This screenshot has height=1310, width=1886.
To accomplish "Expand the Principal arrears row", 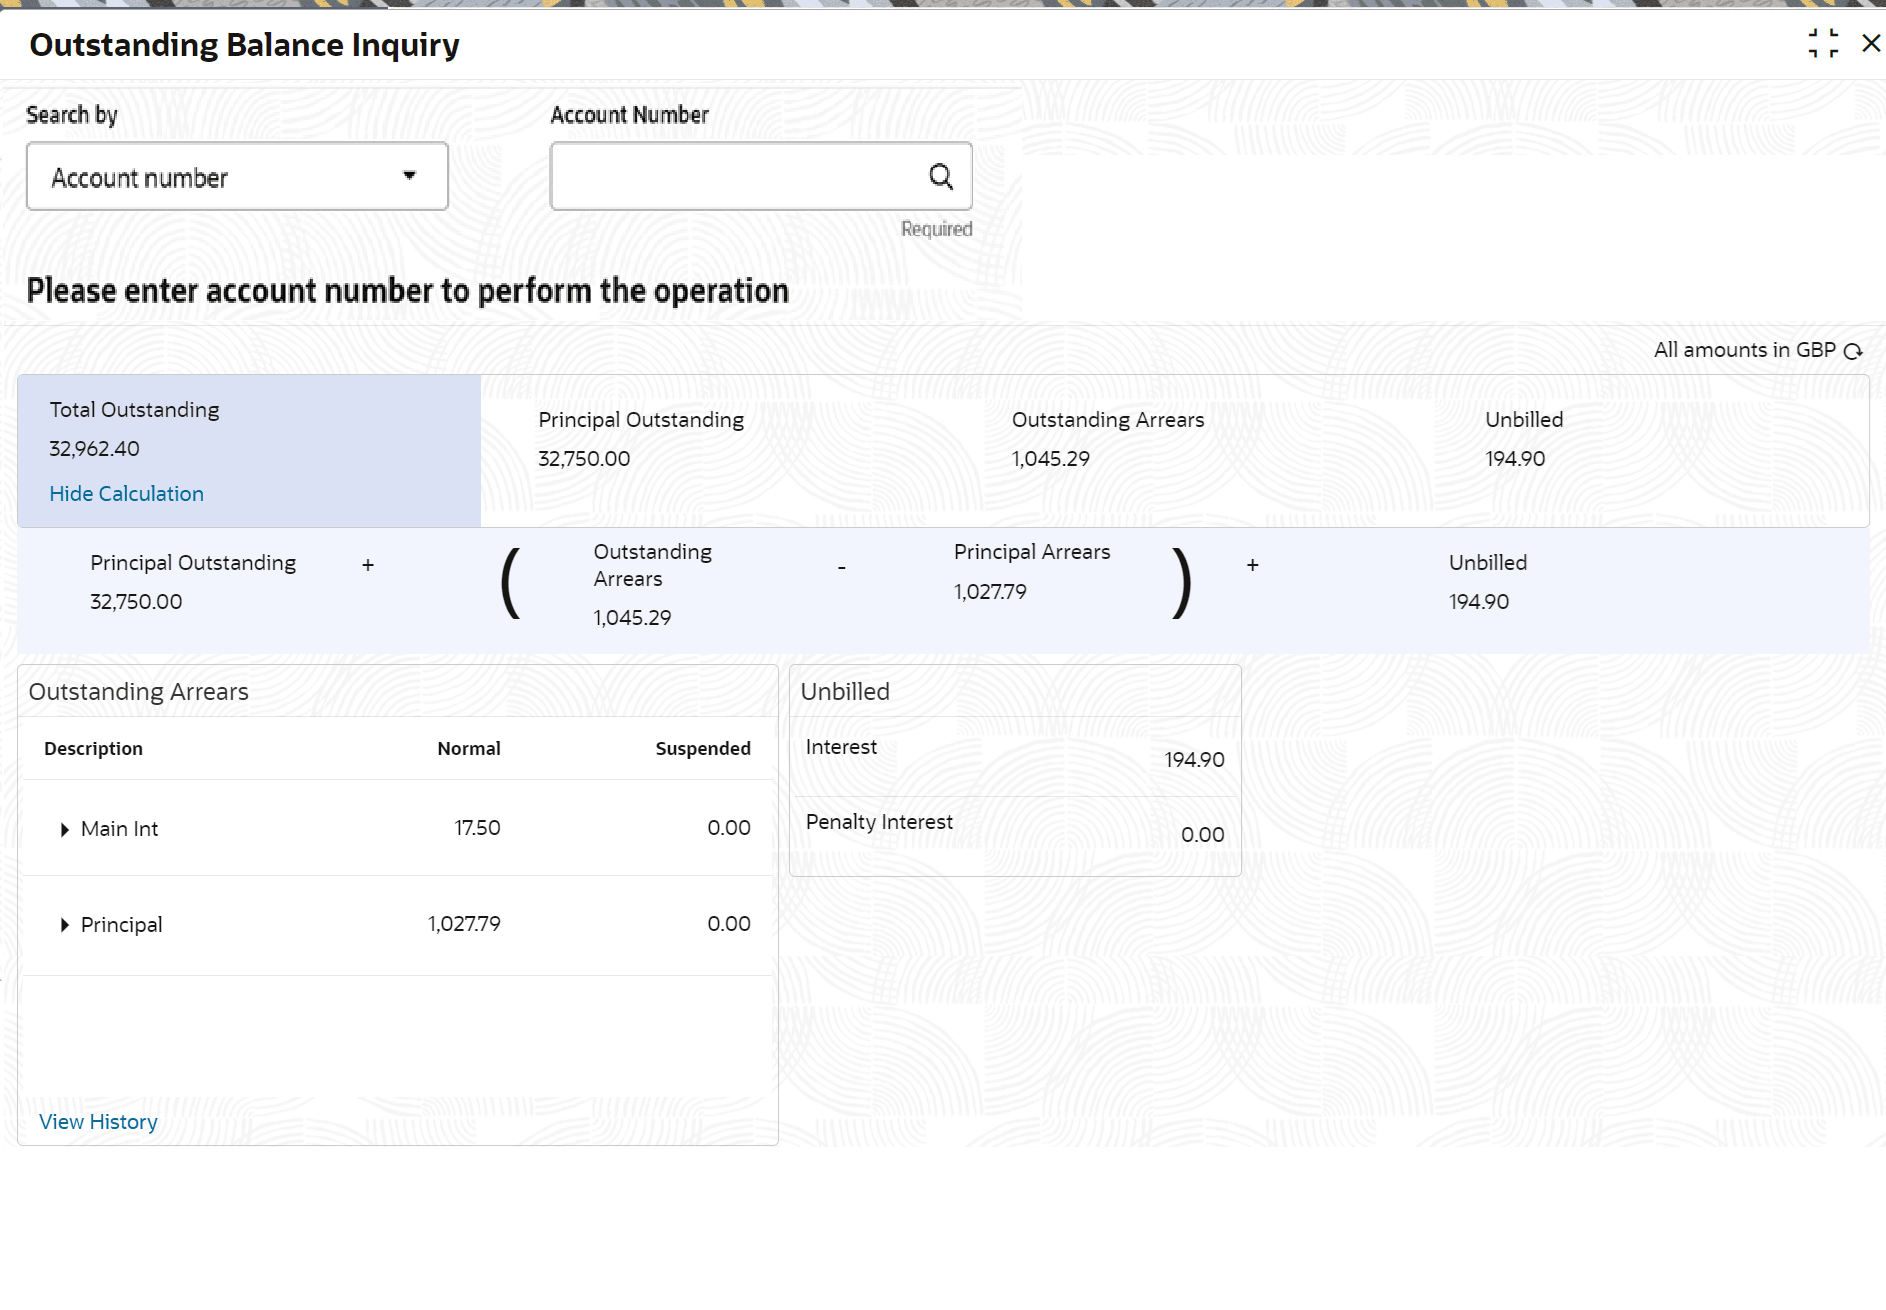I will coord(65,926).
